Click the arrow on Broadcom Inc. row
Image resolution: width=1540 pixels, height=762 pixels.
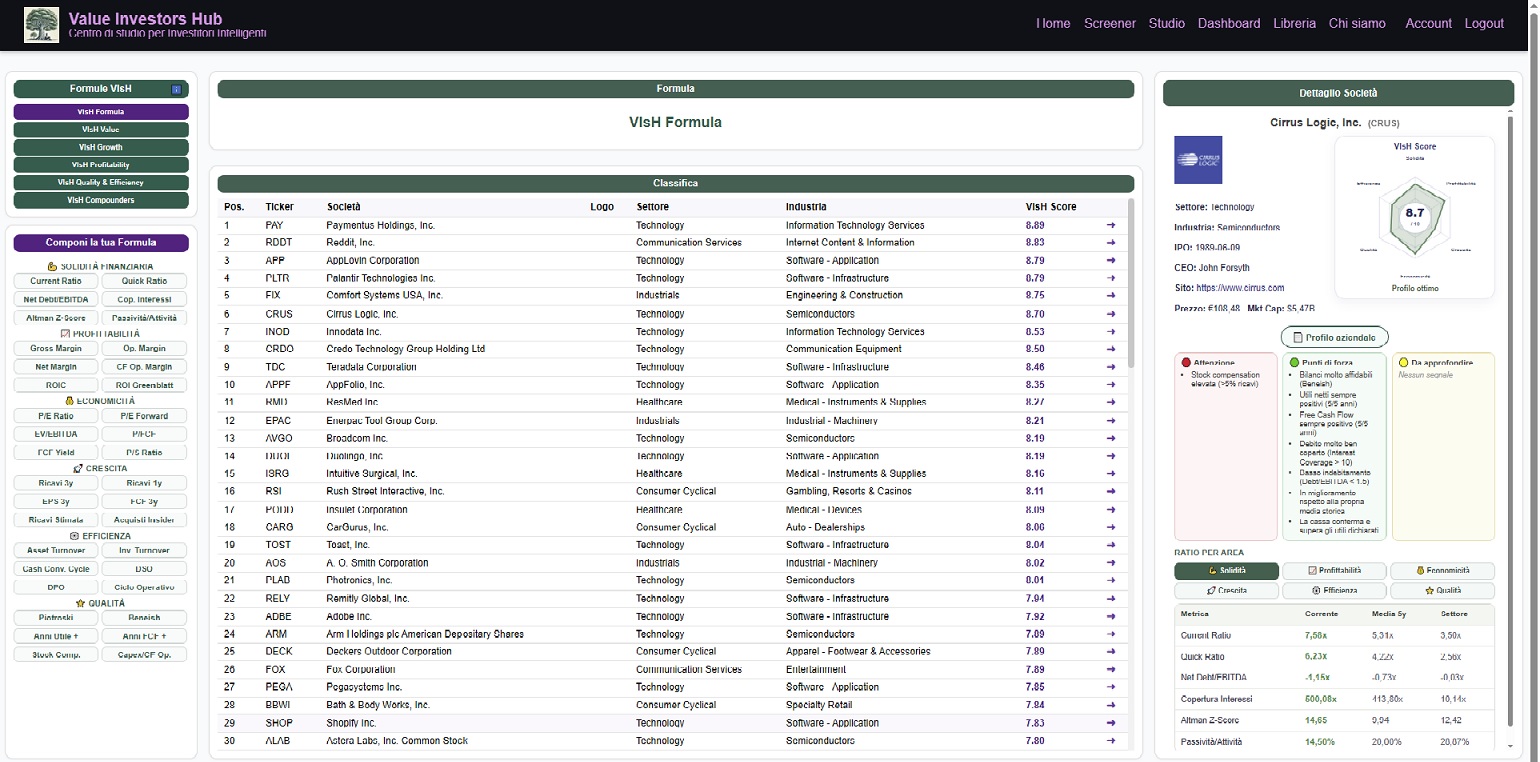pyautogui.click(x=1111, y=438)
